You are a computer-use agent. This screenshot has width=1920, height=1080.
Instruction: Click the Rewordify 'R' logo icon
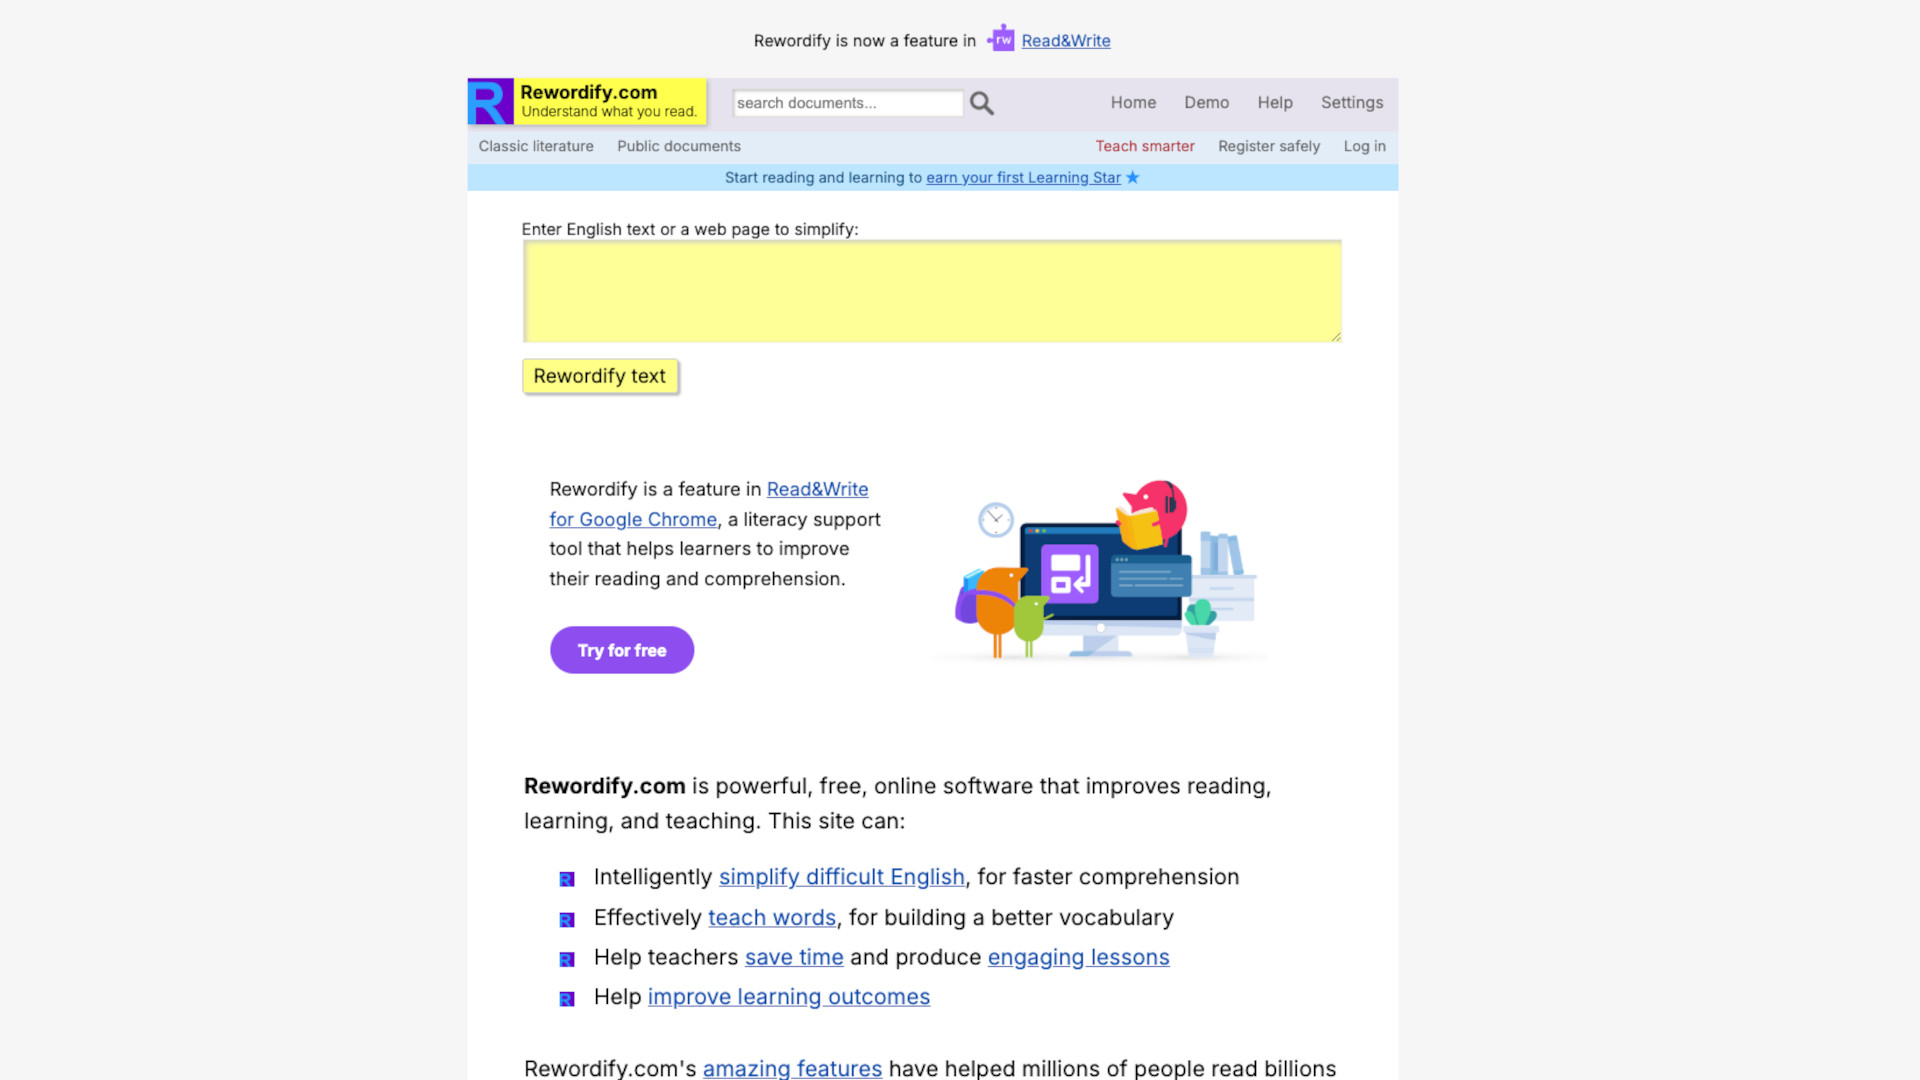[491, 100]
